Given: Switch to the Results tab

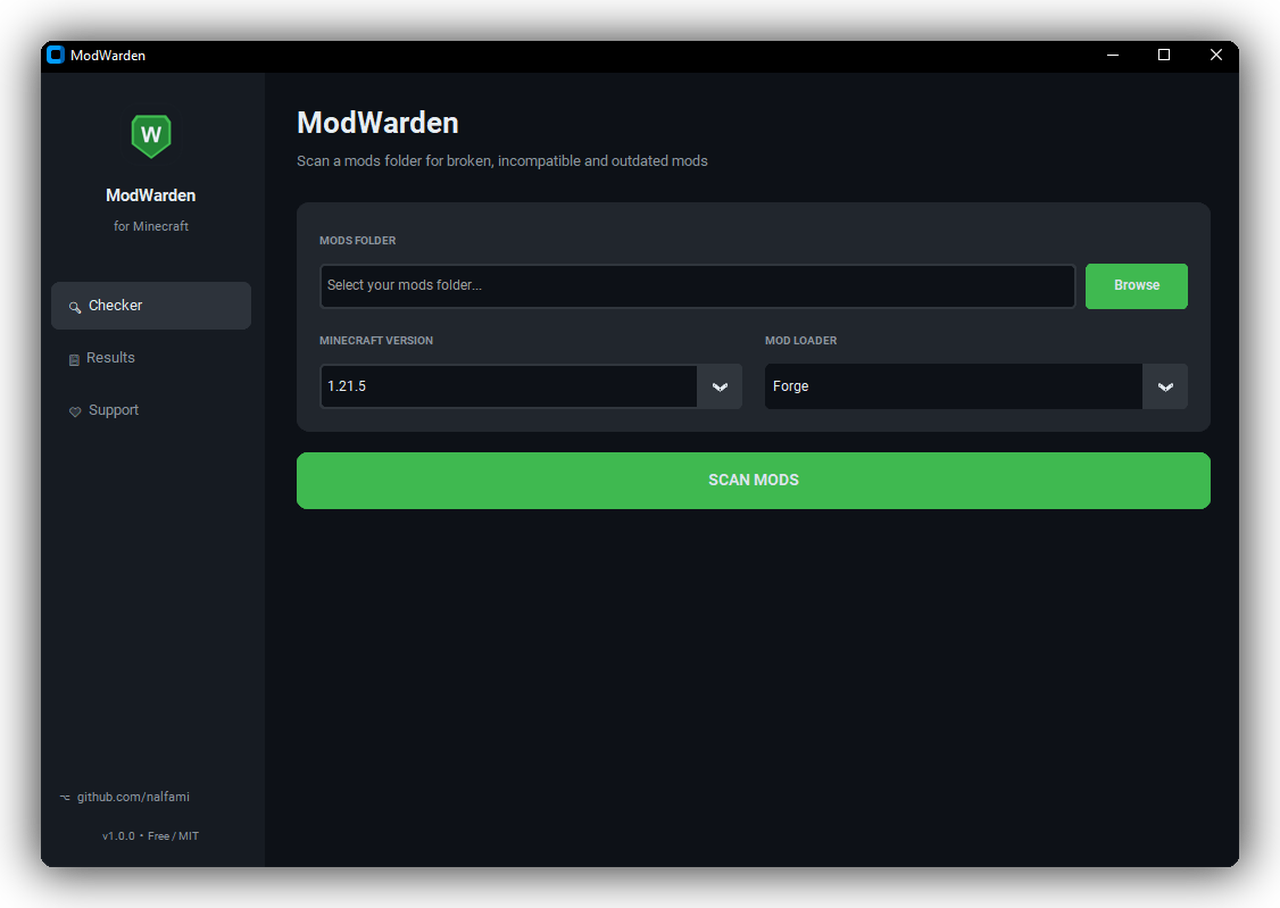Looking at the screenshot, I should point(151,358).
